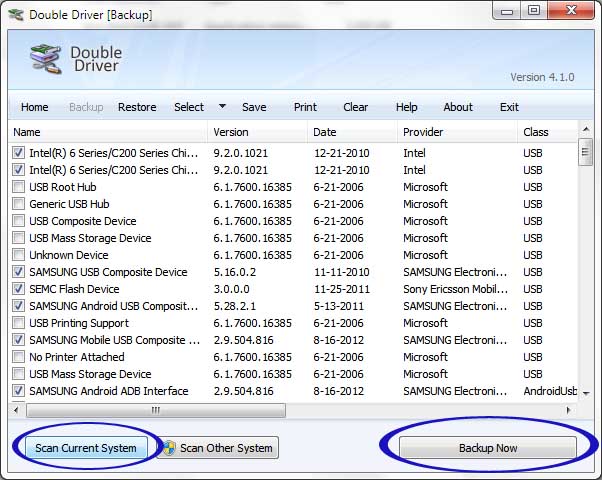Image resolution: width=602 pixels, height=480 pixels.
Task: Minimize the Double Driver window
Action: 507,11
